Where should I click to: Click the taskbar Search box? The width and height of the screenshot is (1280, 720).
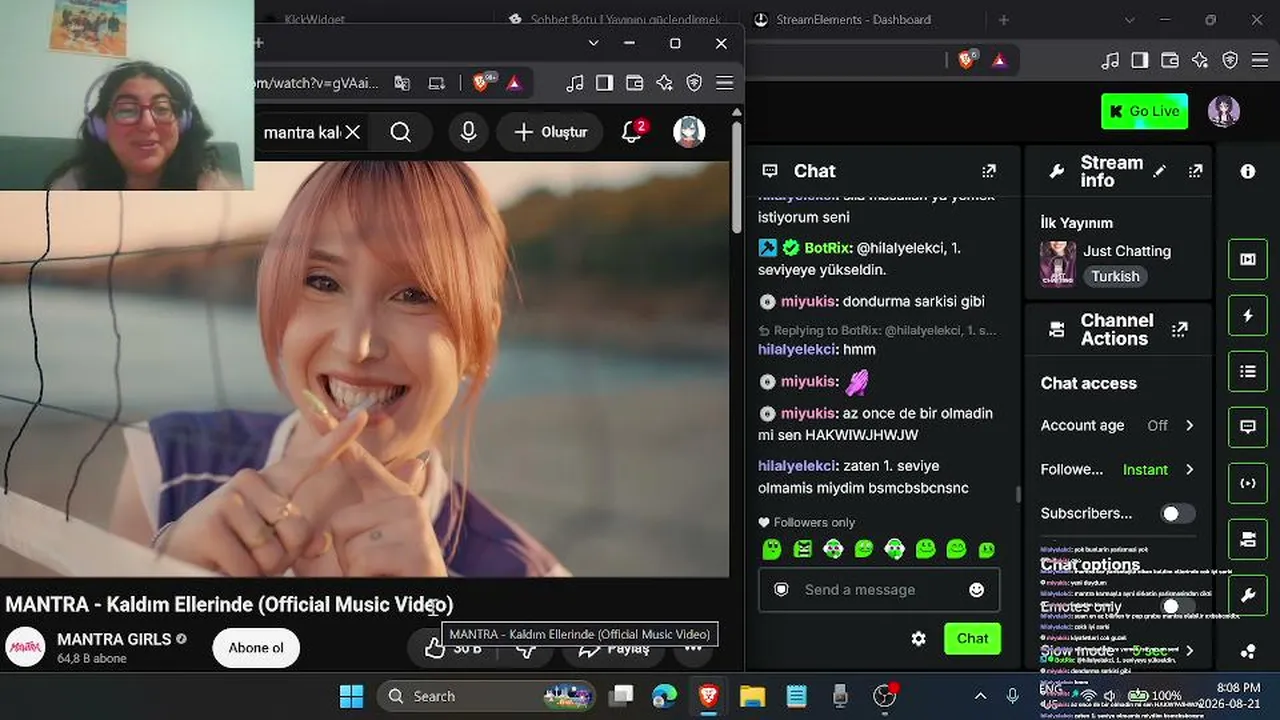click(x=486, y=696)
